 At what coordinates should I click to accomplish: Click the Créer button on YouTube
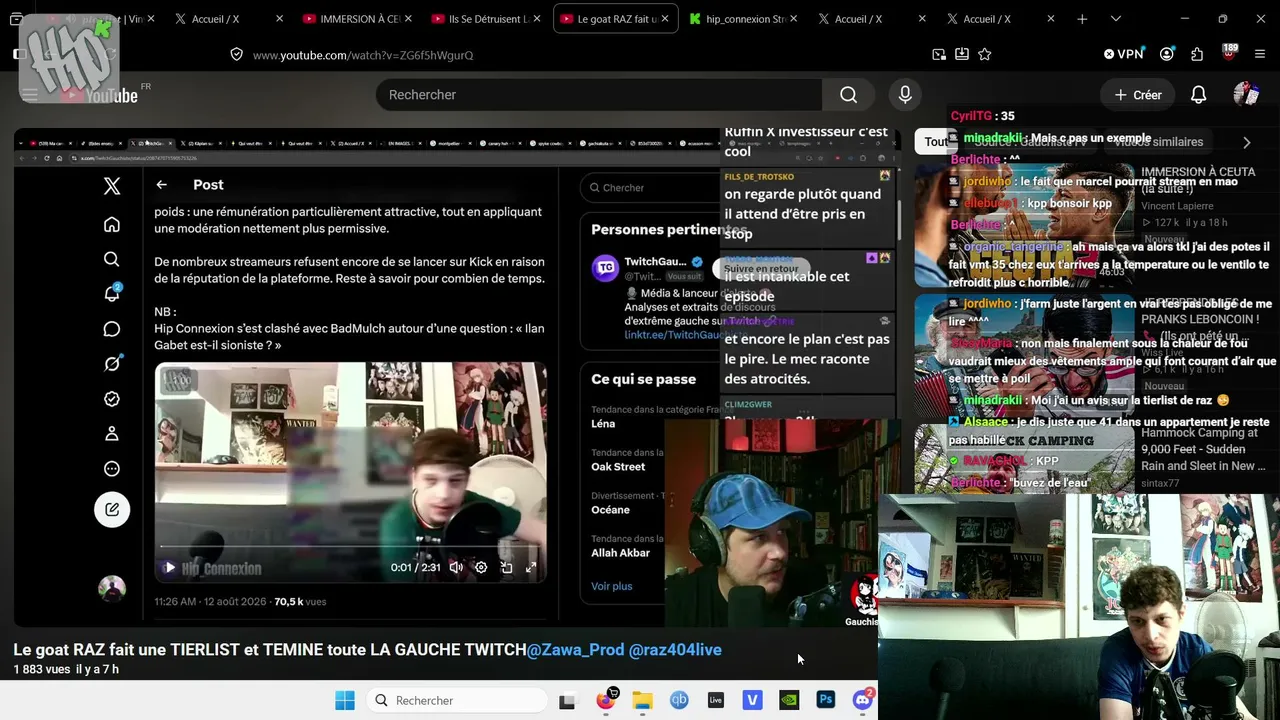[x=1138, y=95]
